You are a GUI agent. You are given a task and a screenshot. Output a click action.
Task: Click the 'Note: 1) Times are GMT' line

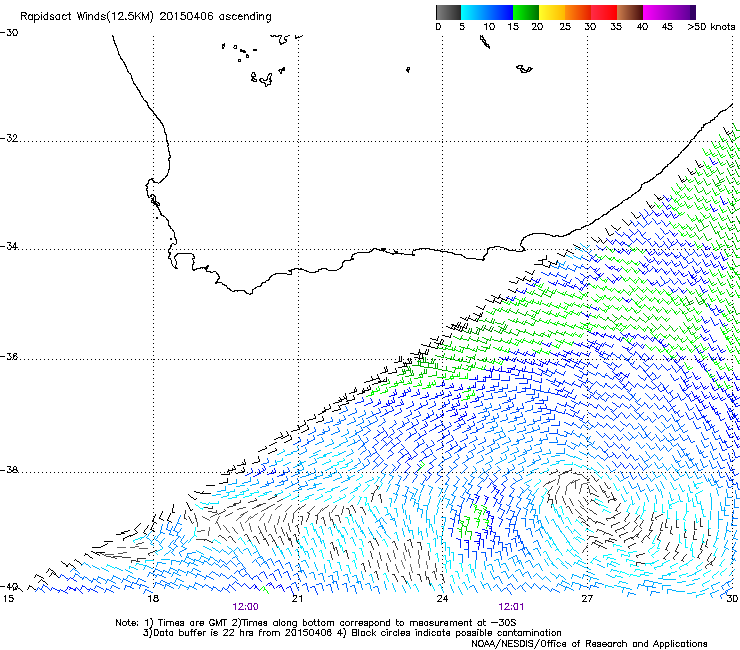coord(315,623)
